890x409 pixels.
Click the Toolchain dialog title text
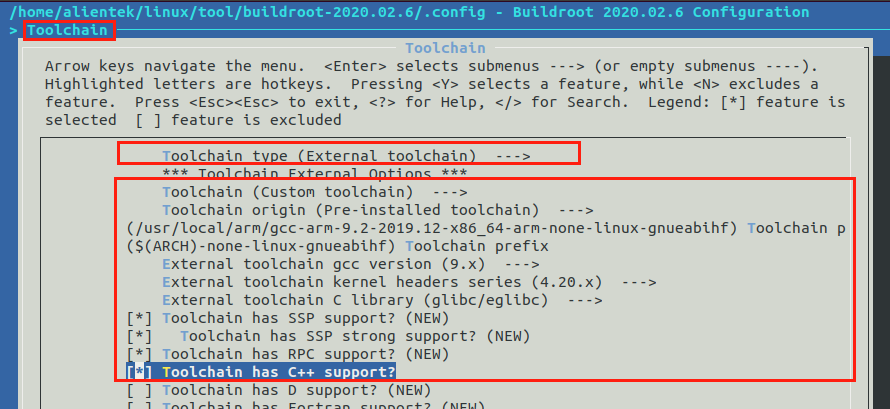(x=445, y=48)
